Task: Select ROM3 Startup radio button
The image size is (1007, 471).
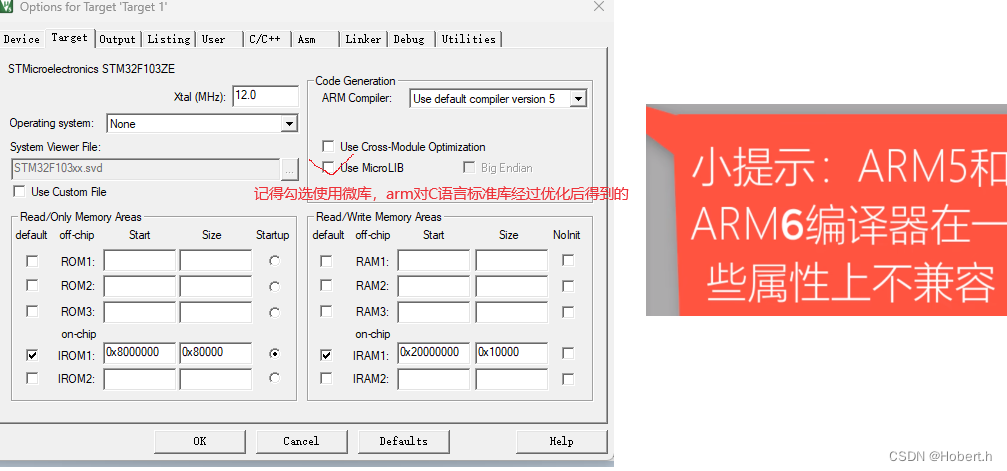Action: (275, 313)
